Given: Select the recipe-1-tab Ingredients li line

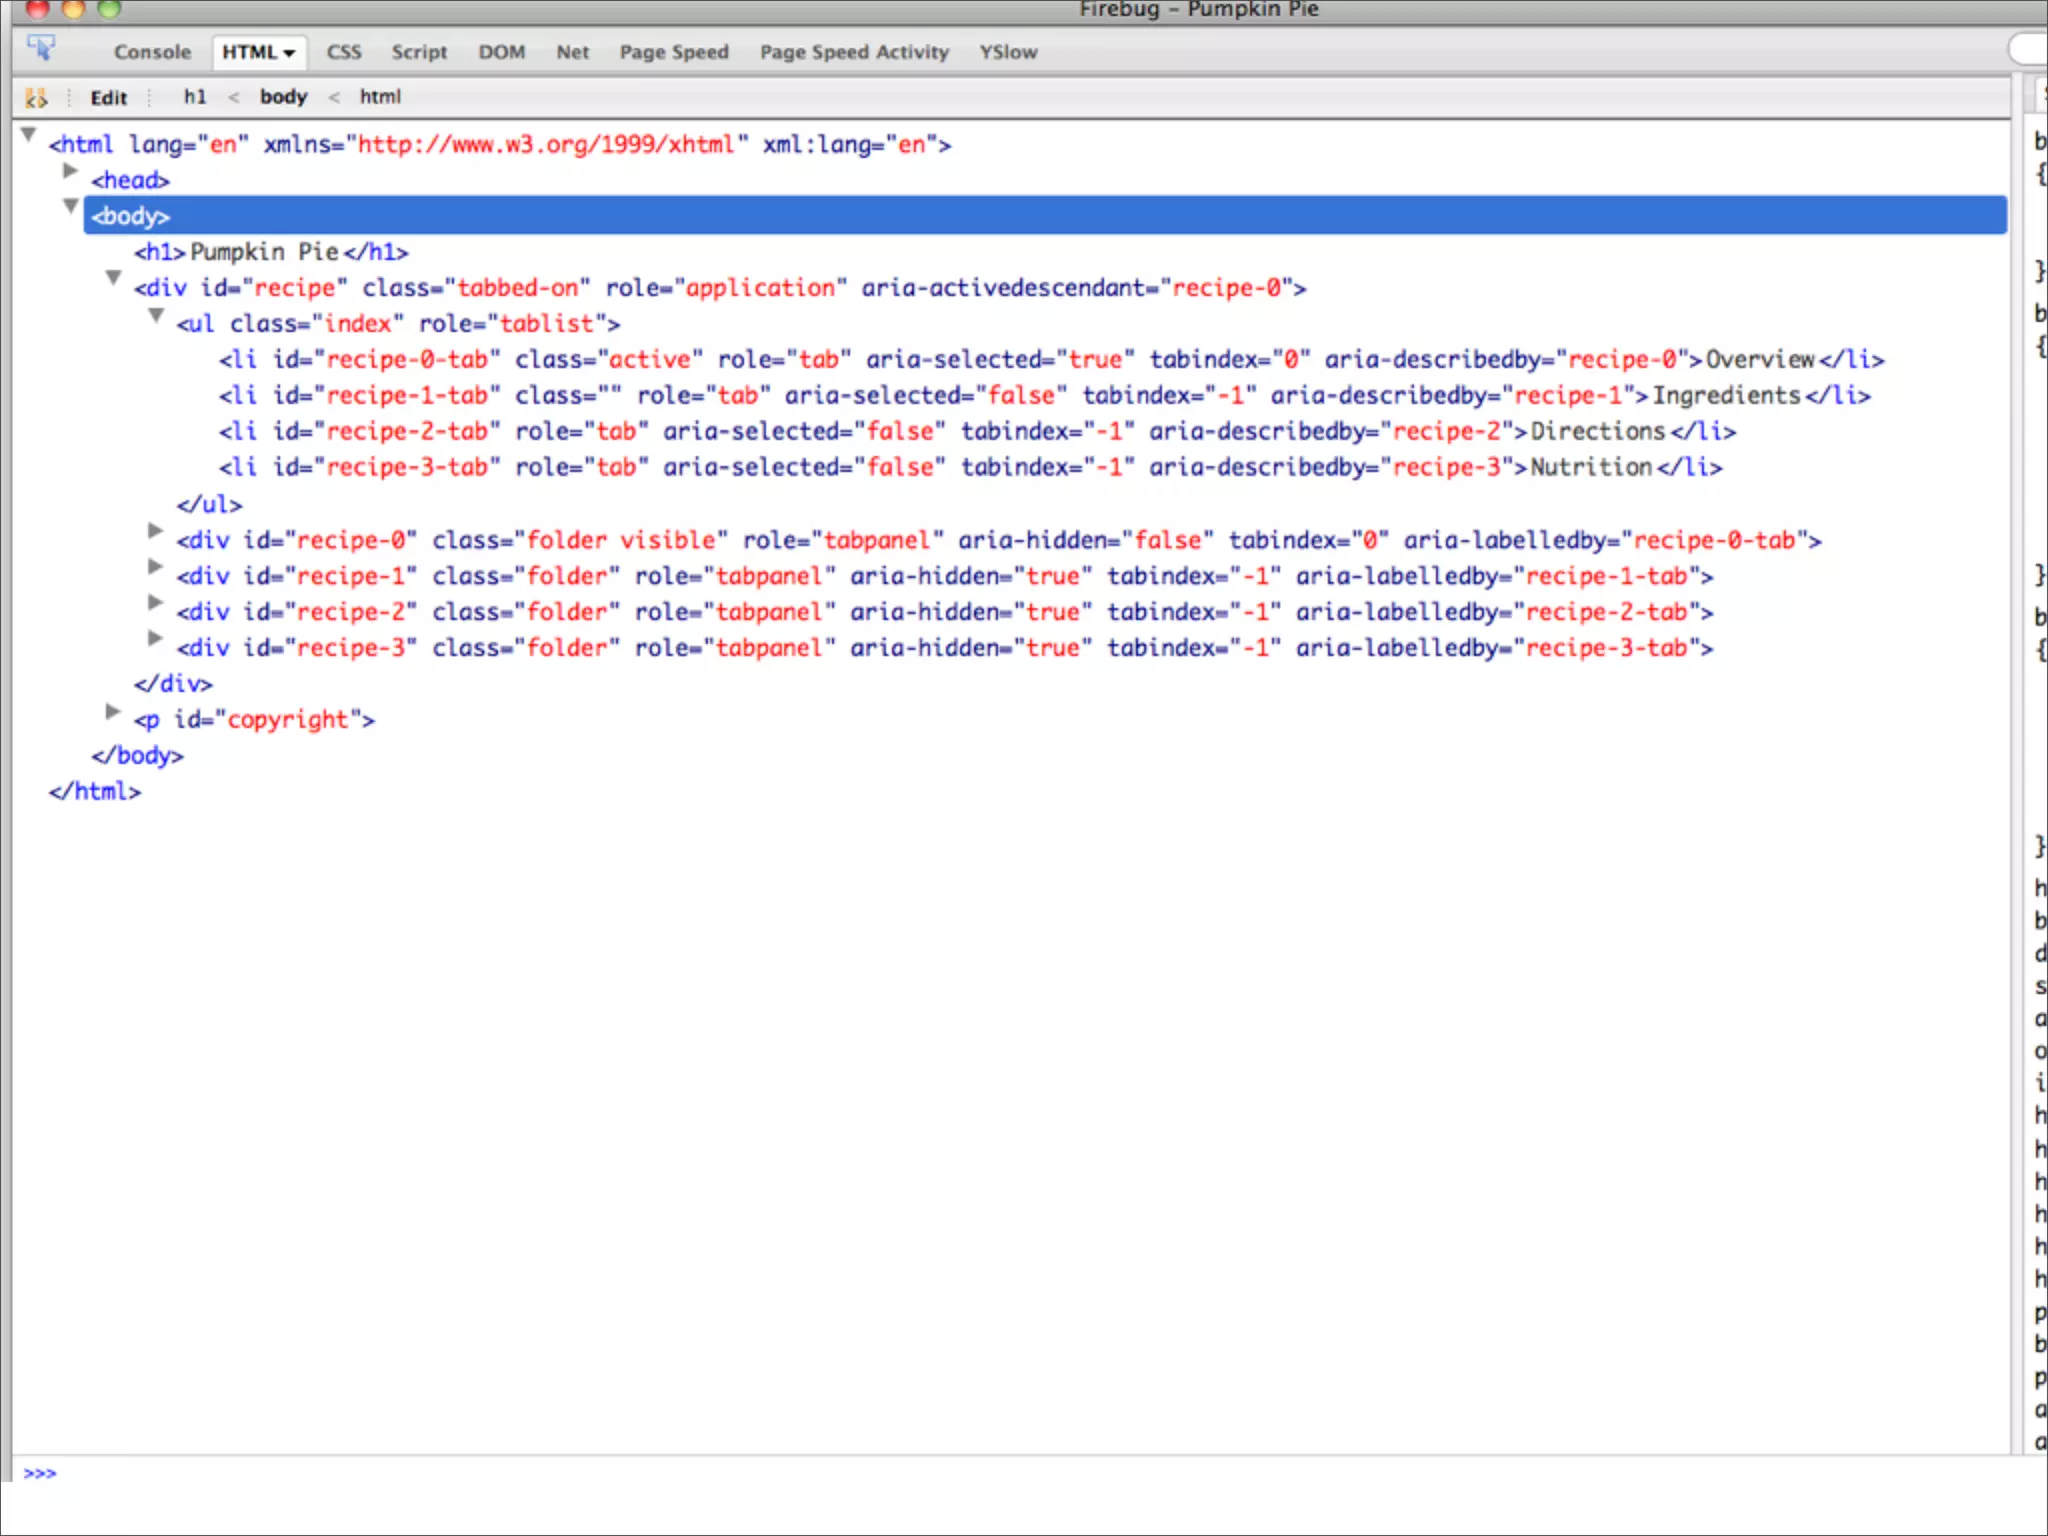Looking at the screenshot, I should (x=1044, y=396).
